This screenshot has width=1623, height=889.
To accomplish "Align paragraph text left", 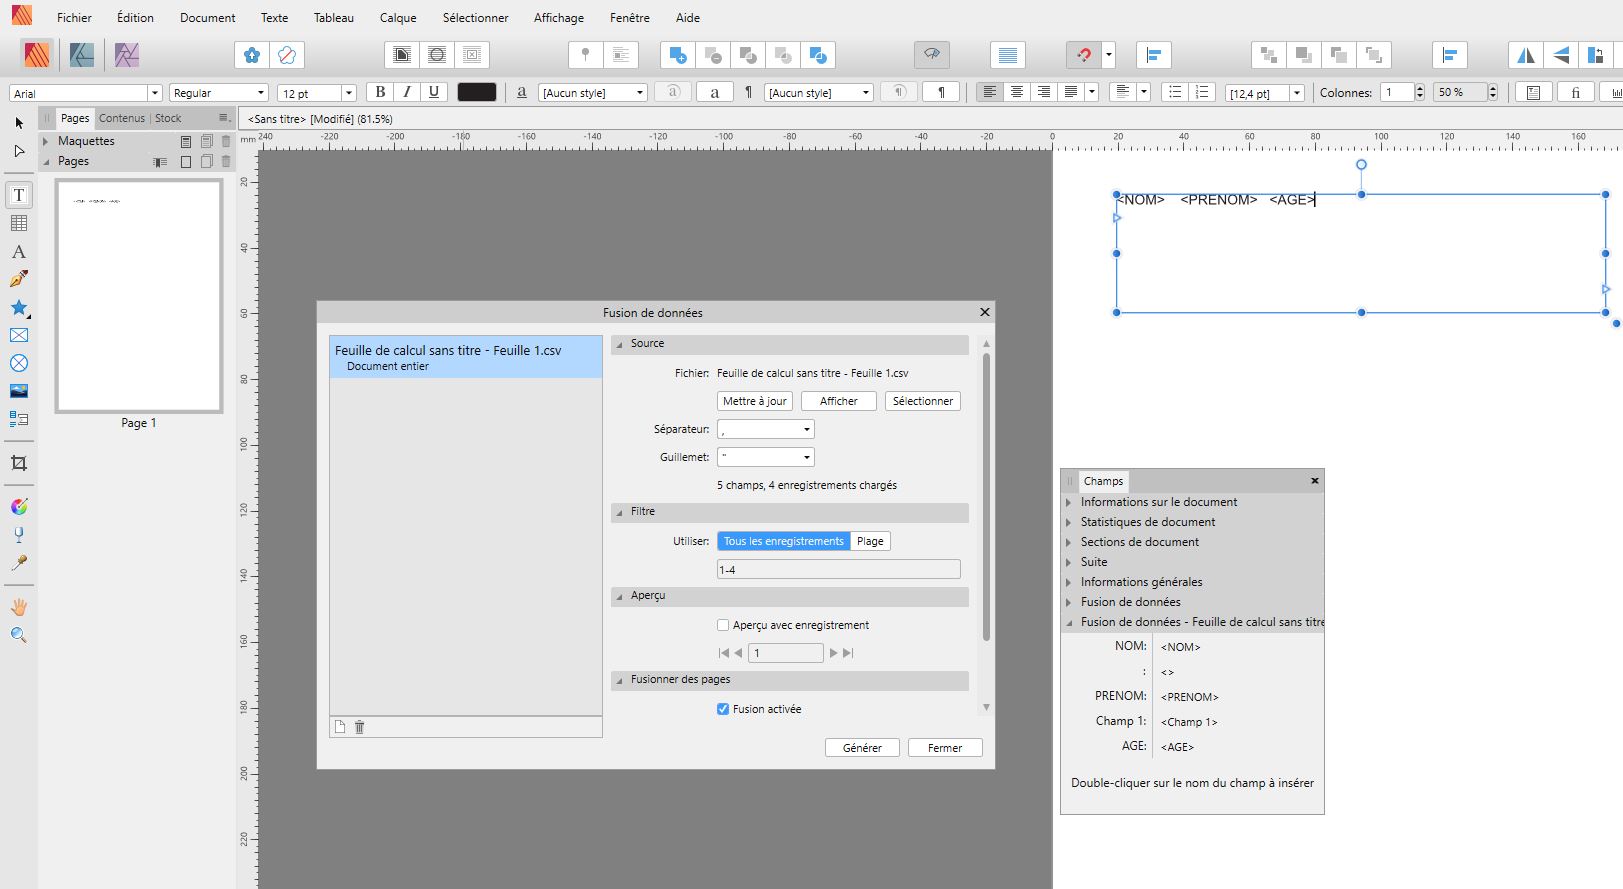I will [990, 92].
